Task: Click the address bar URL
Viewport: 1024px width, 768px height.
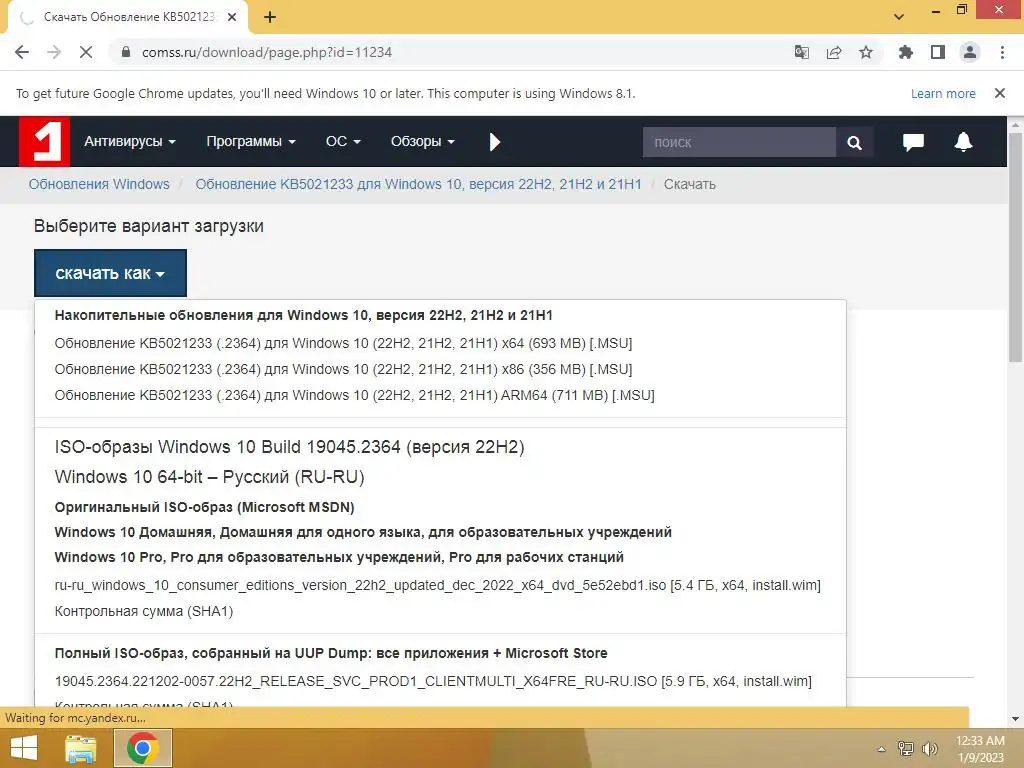Action: coord(266,52)
